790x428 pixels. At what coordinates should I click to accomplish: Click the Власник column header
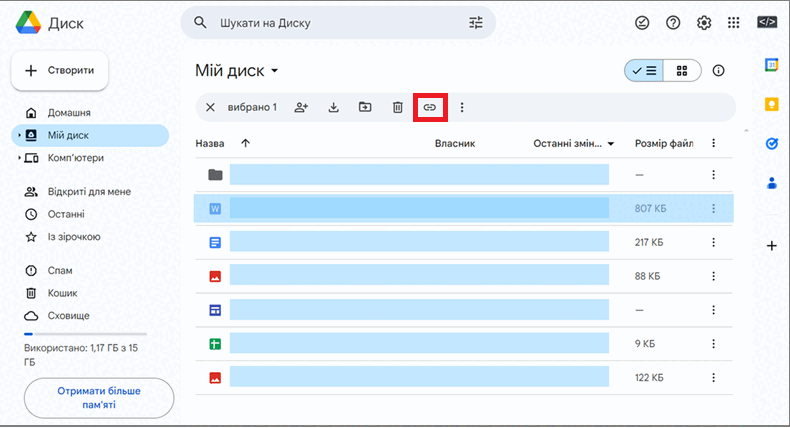pos(455,144)
